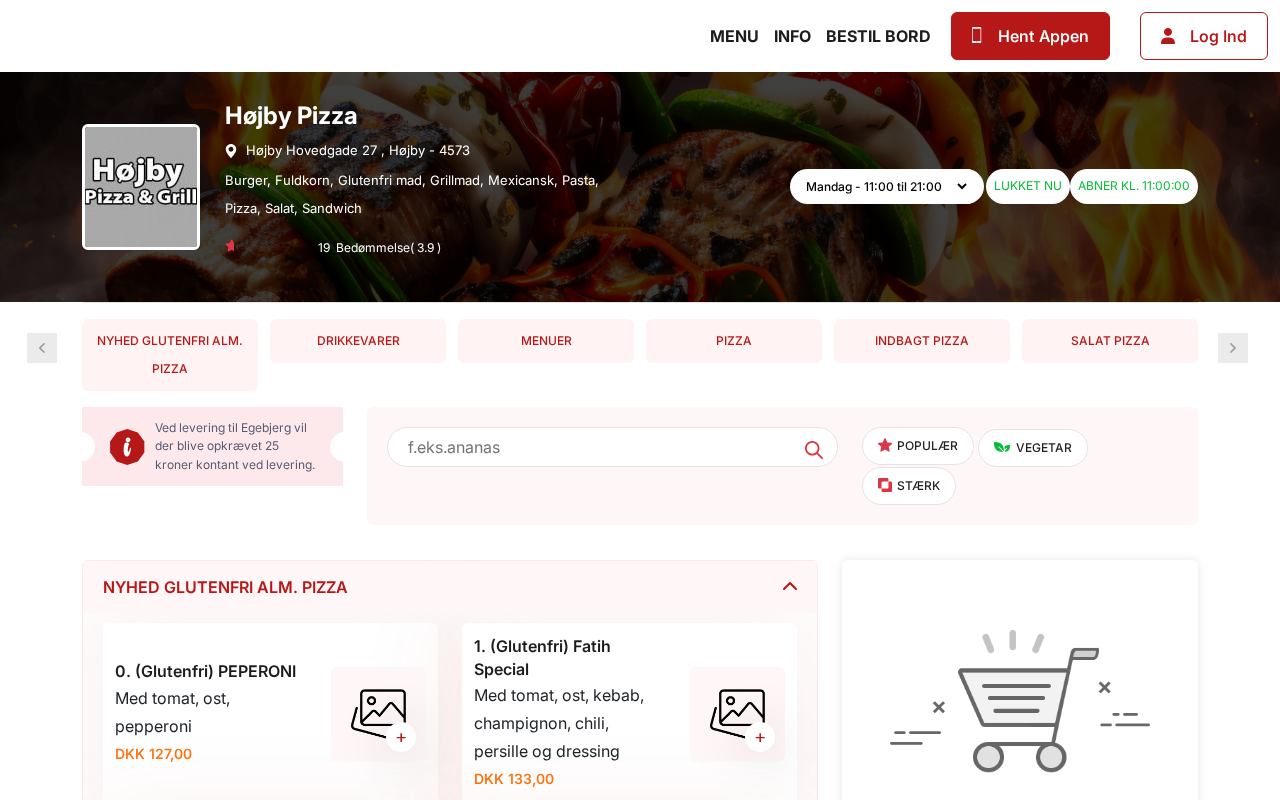This screenshot has width=1280, height=800.
Task: Open the BESTIL BORD menu item
Action: [878, 36]
